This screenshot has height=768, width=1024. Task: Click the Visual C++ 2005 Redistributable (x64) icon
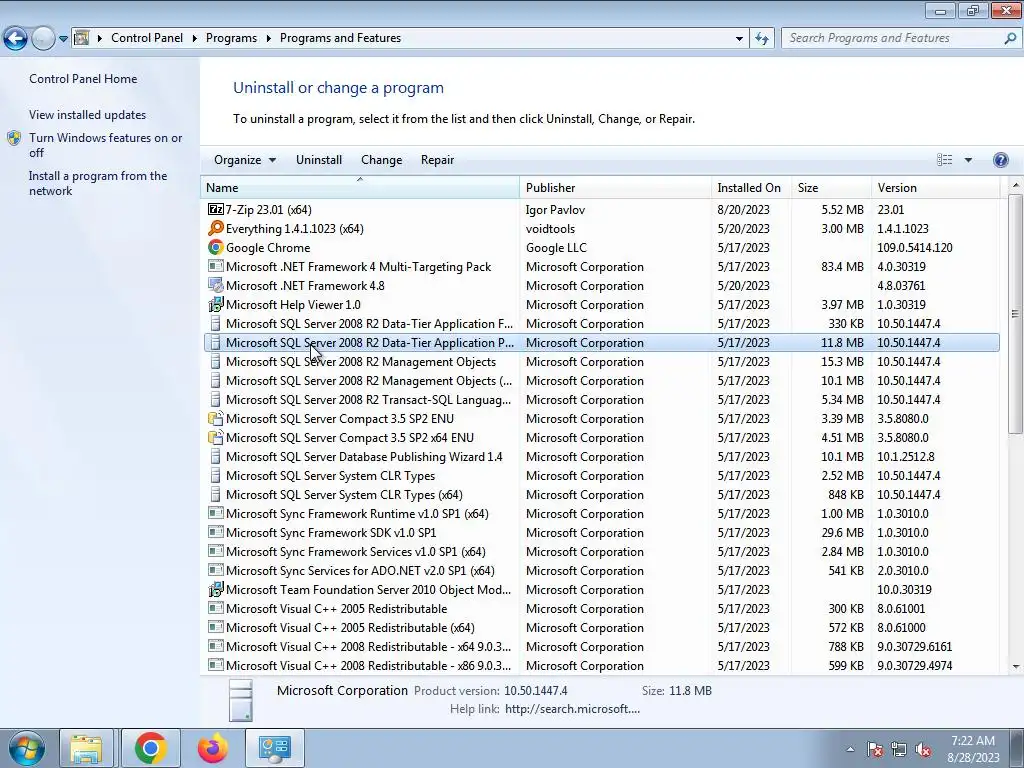tap(216, 628)
